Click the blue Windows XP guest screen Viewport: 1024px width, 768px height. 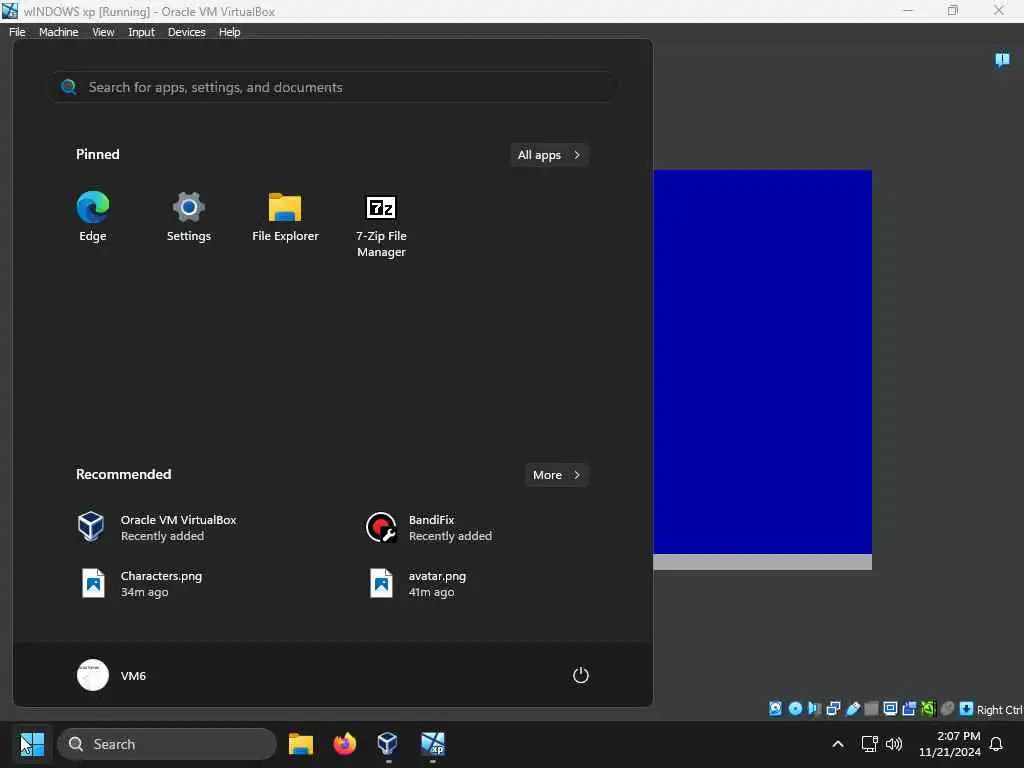[x=762, y=362]
